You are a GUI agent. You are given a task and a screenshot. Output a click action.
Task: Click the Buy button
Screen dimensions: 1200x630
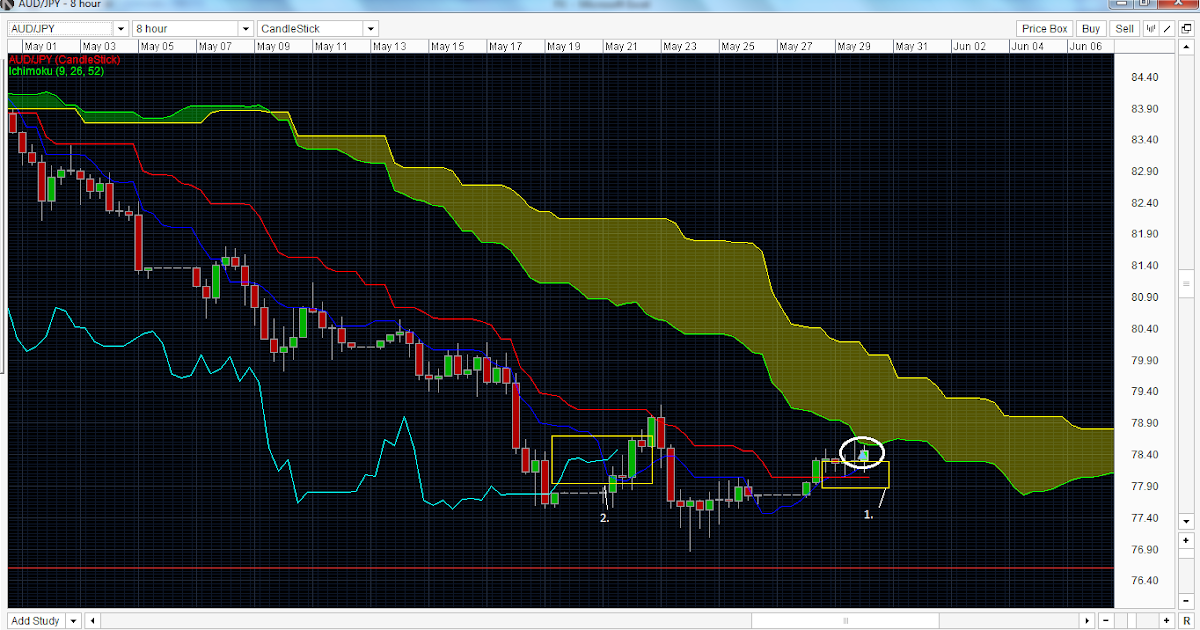[1091, 29]
